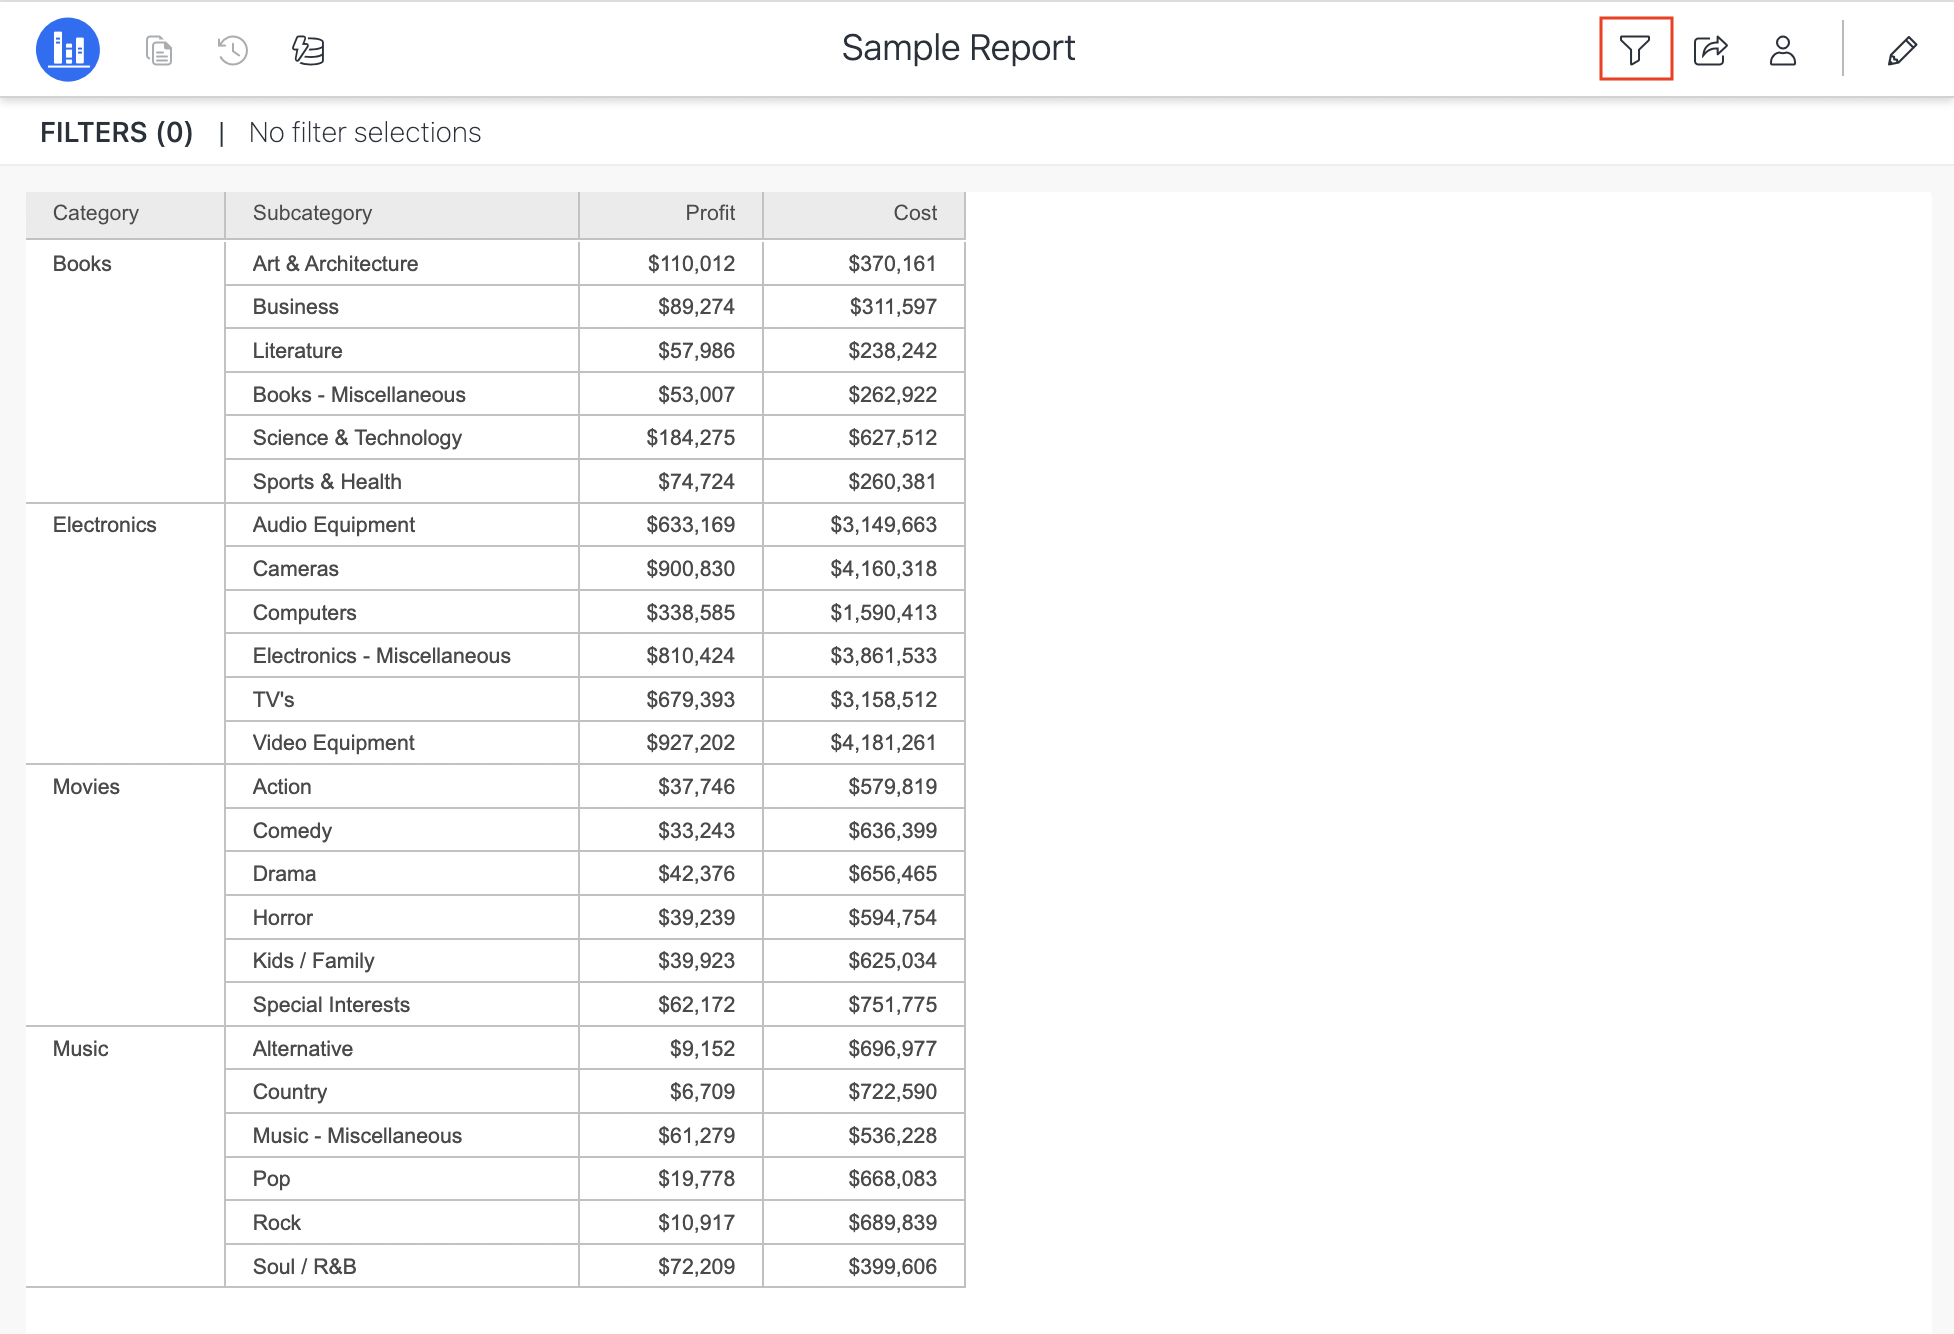This screenshot has width=1954, height=1334.
Task: Click the Subcategory column header
Action: pyautogui.click(x=312, y=213)
